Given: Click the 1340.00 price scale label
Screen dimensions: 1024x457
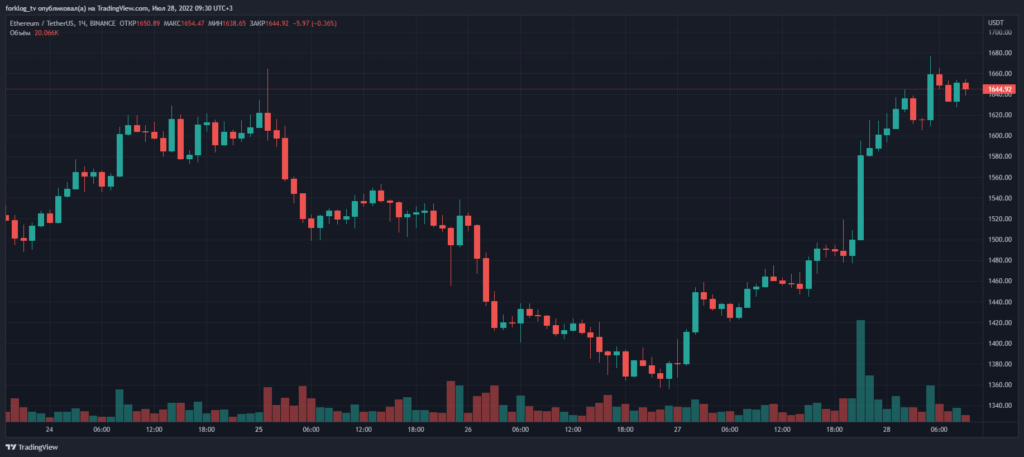Looking at the screenshot, I should pos(999,406).
